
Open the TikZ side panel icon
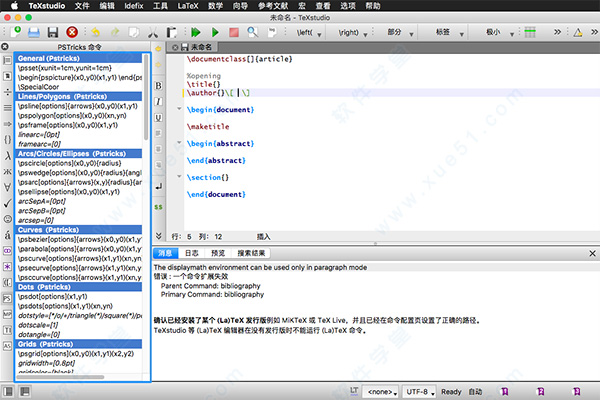pos(7,330)
